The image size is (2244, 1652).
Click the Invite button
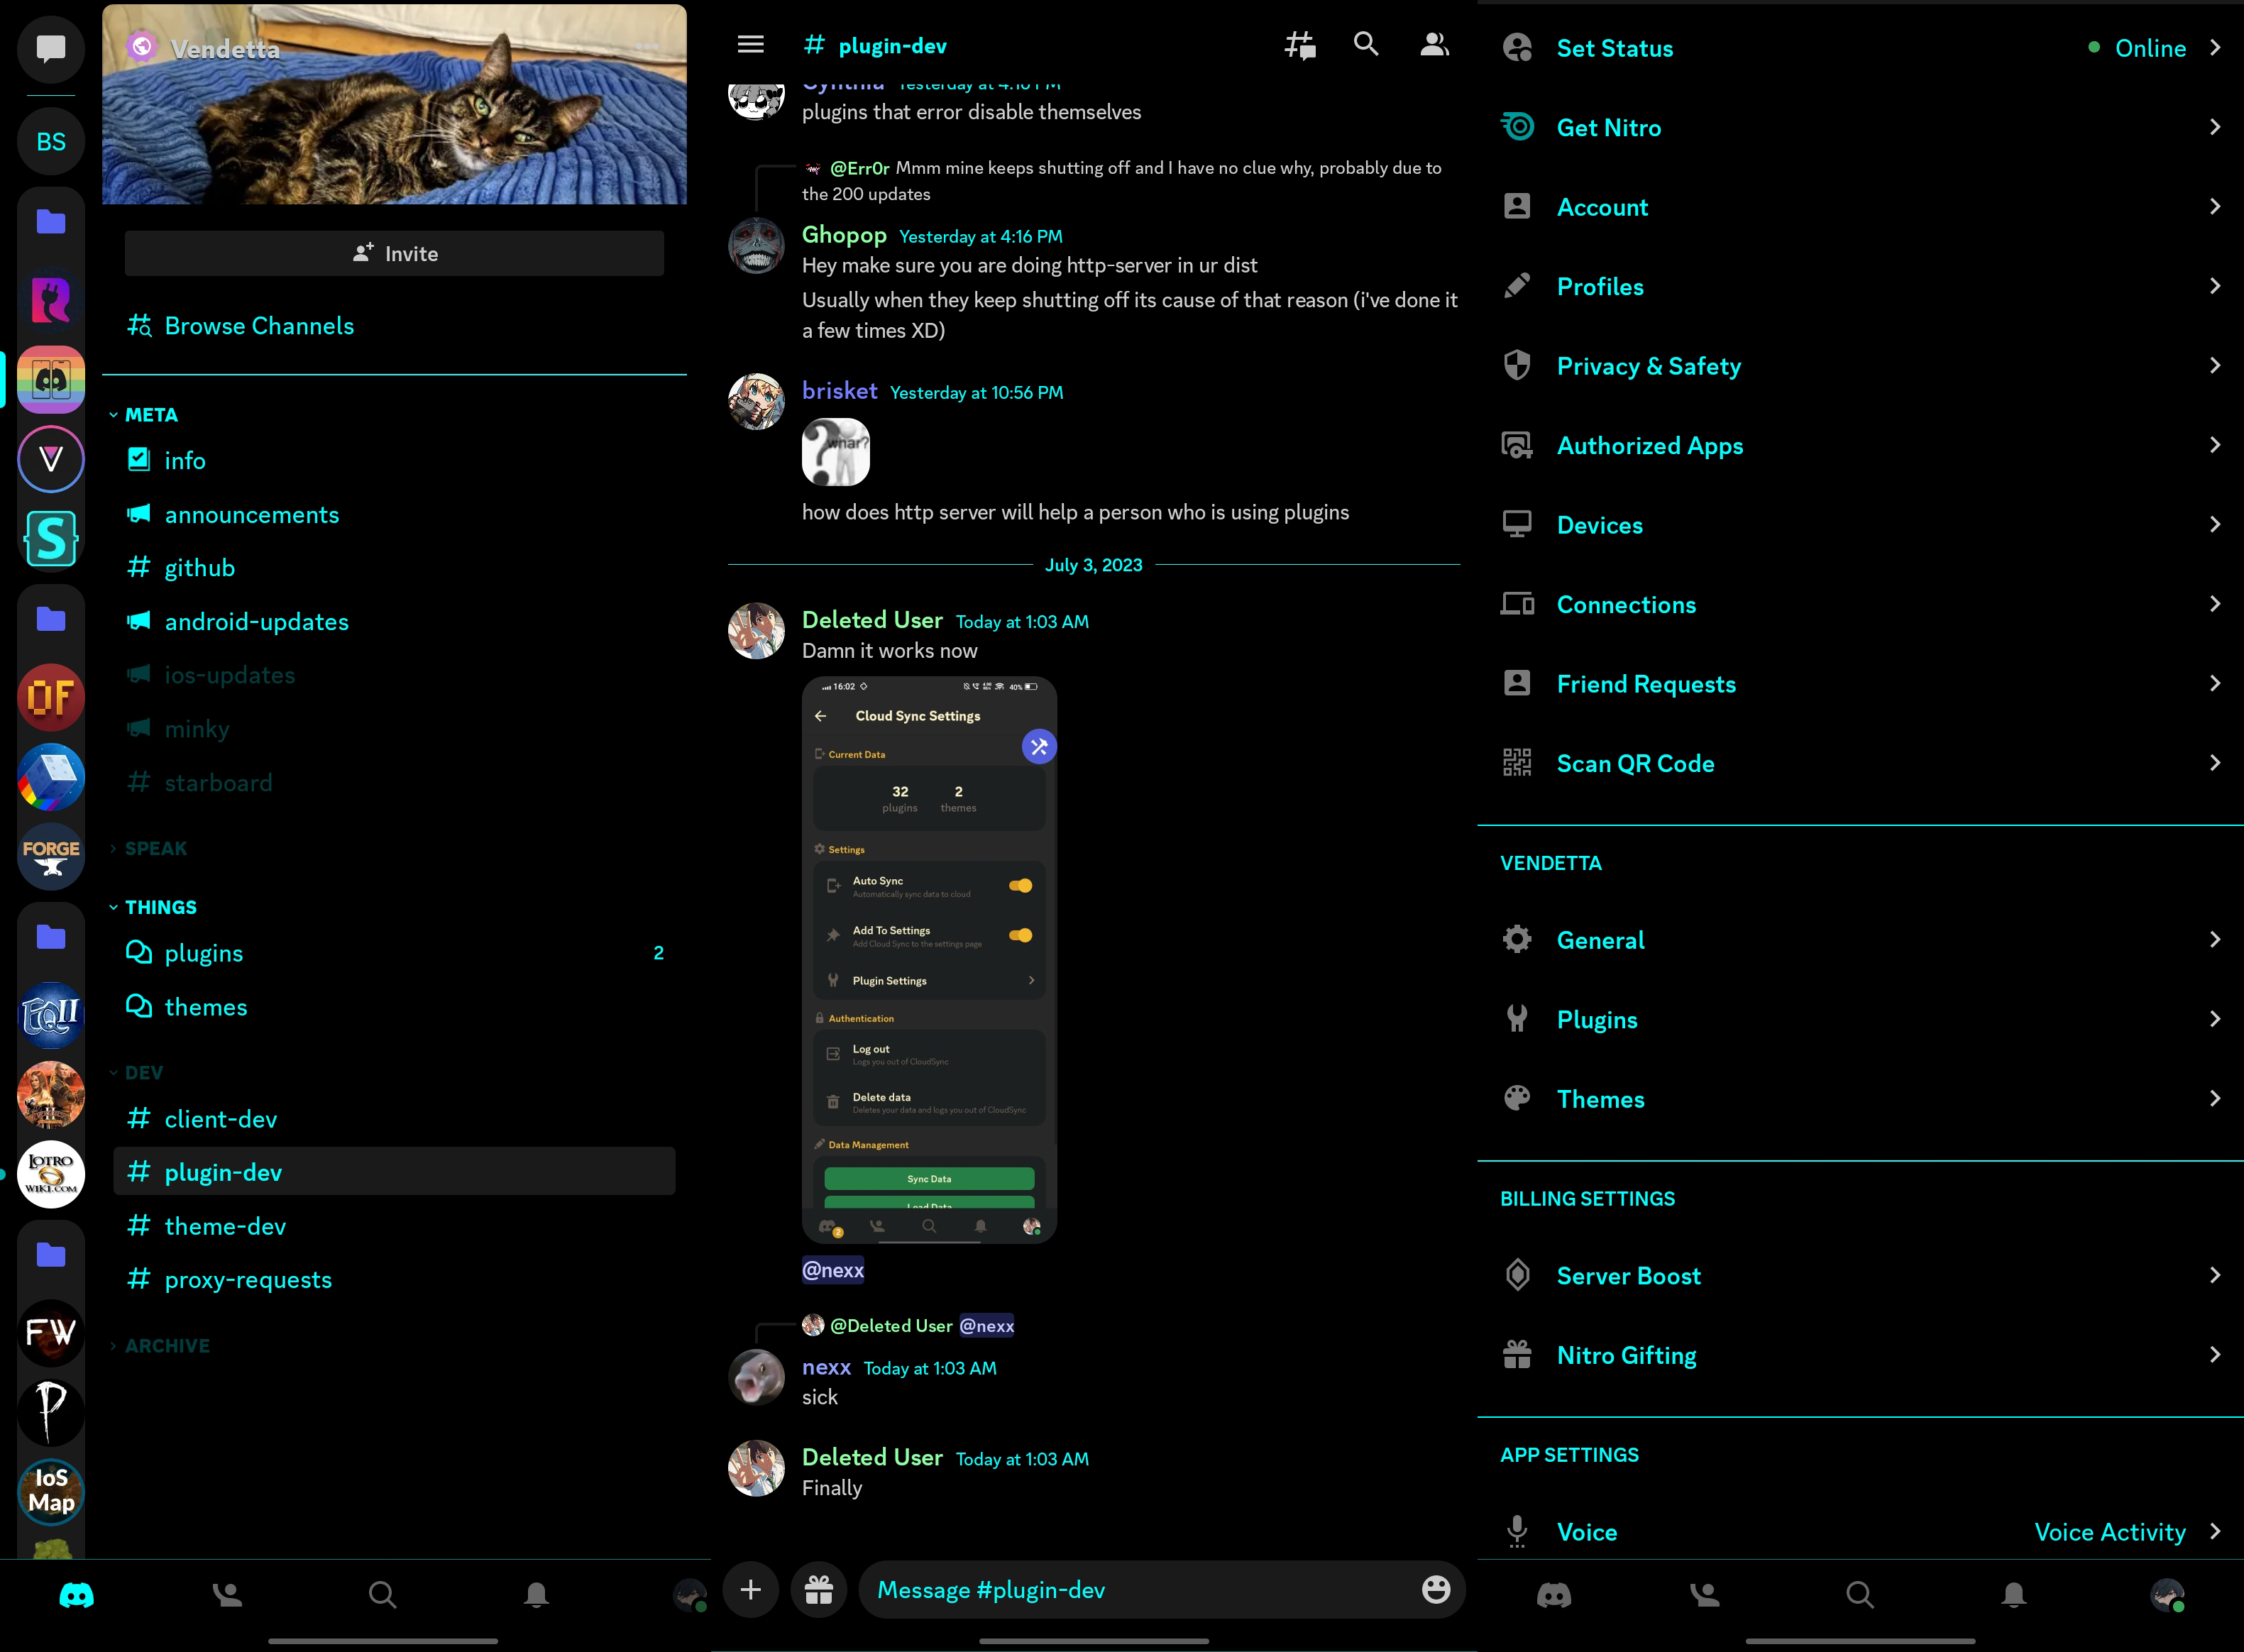click(394, 254)
